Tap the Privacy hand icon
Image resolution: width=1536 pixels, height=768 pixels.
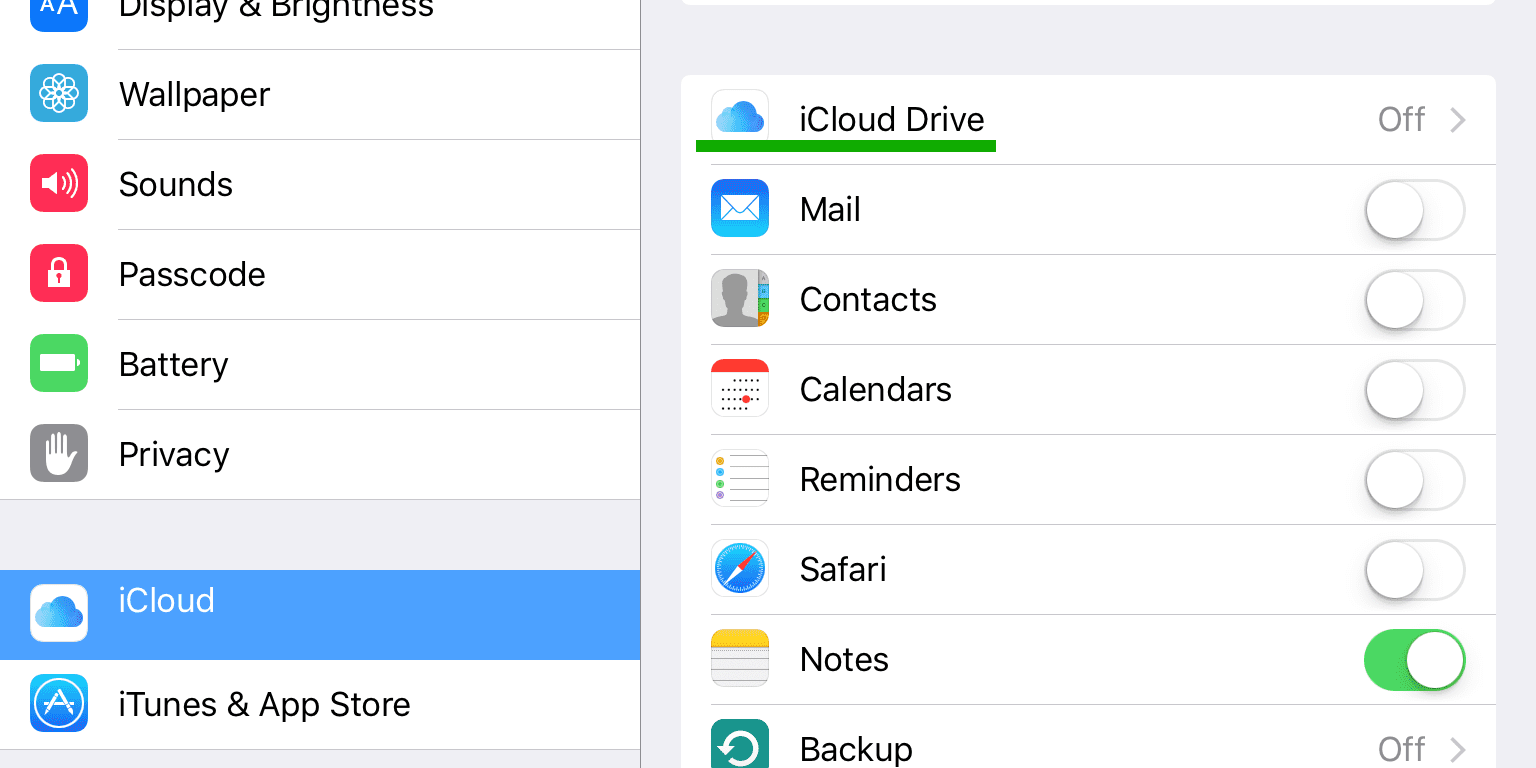point(59,453)
